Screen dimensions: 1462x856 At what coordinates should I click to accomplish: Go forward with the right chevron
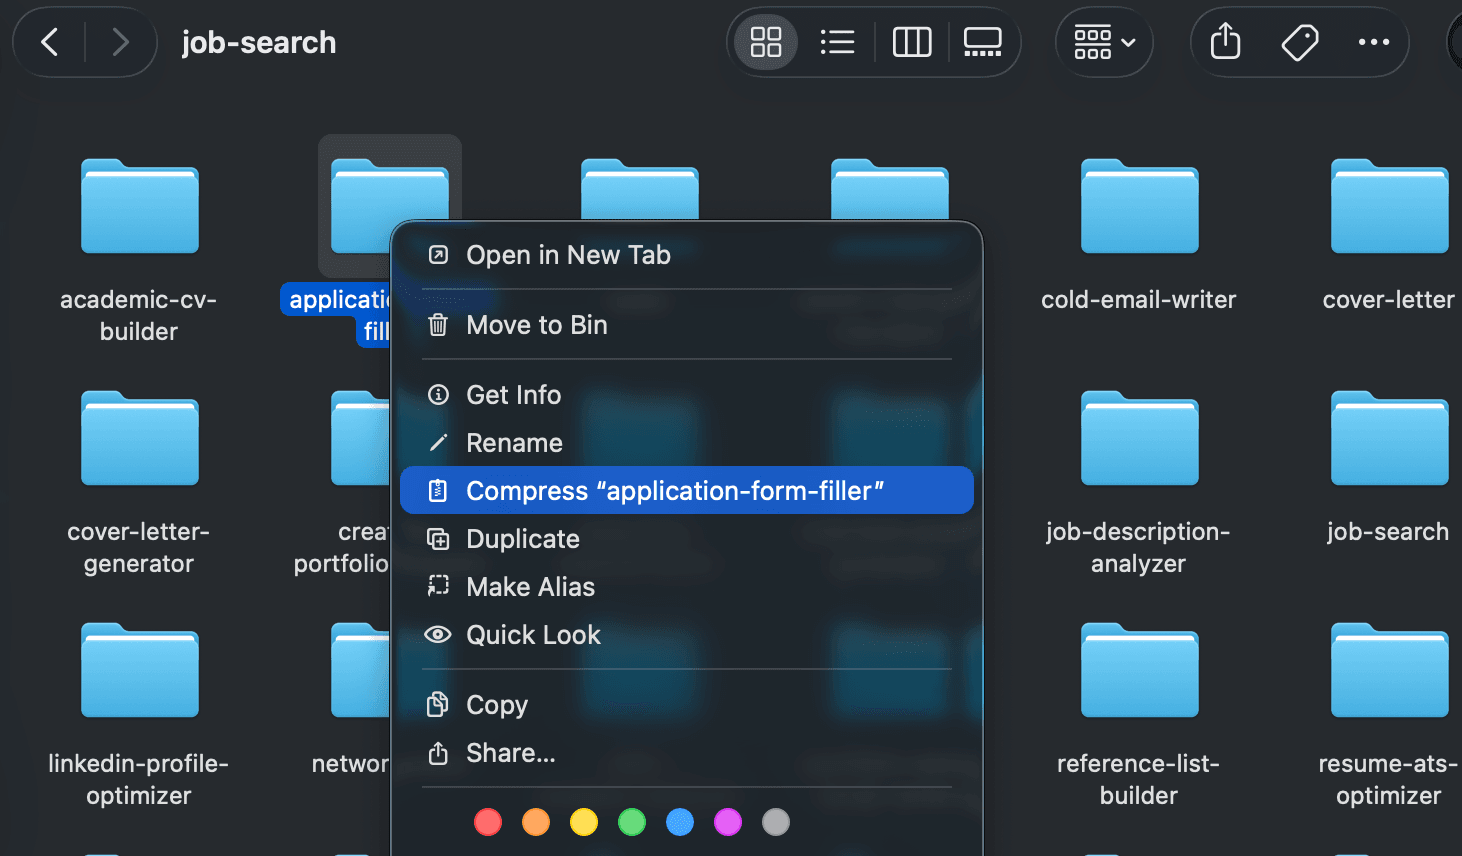120,42
